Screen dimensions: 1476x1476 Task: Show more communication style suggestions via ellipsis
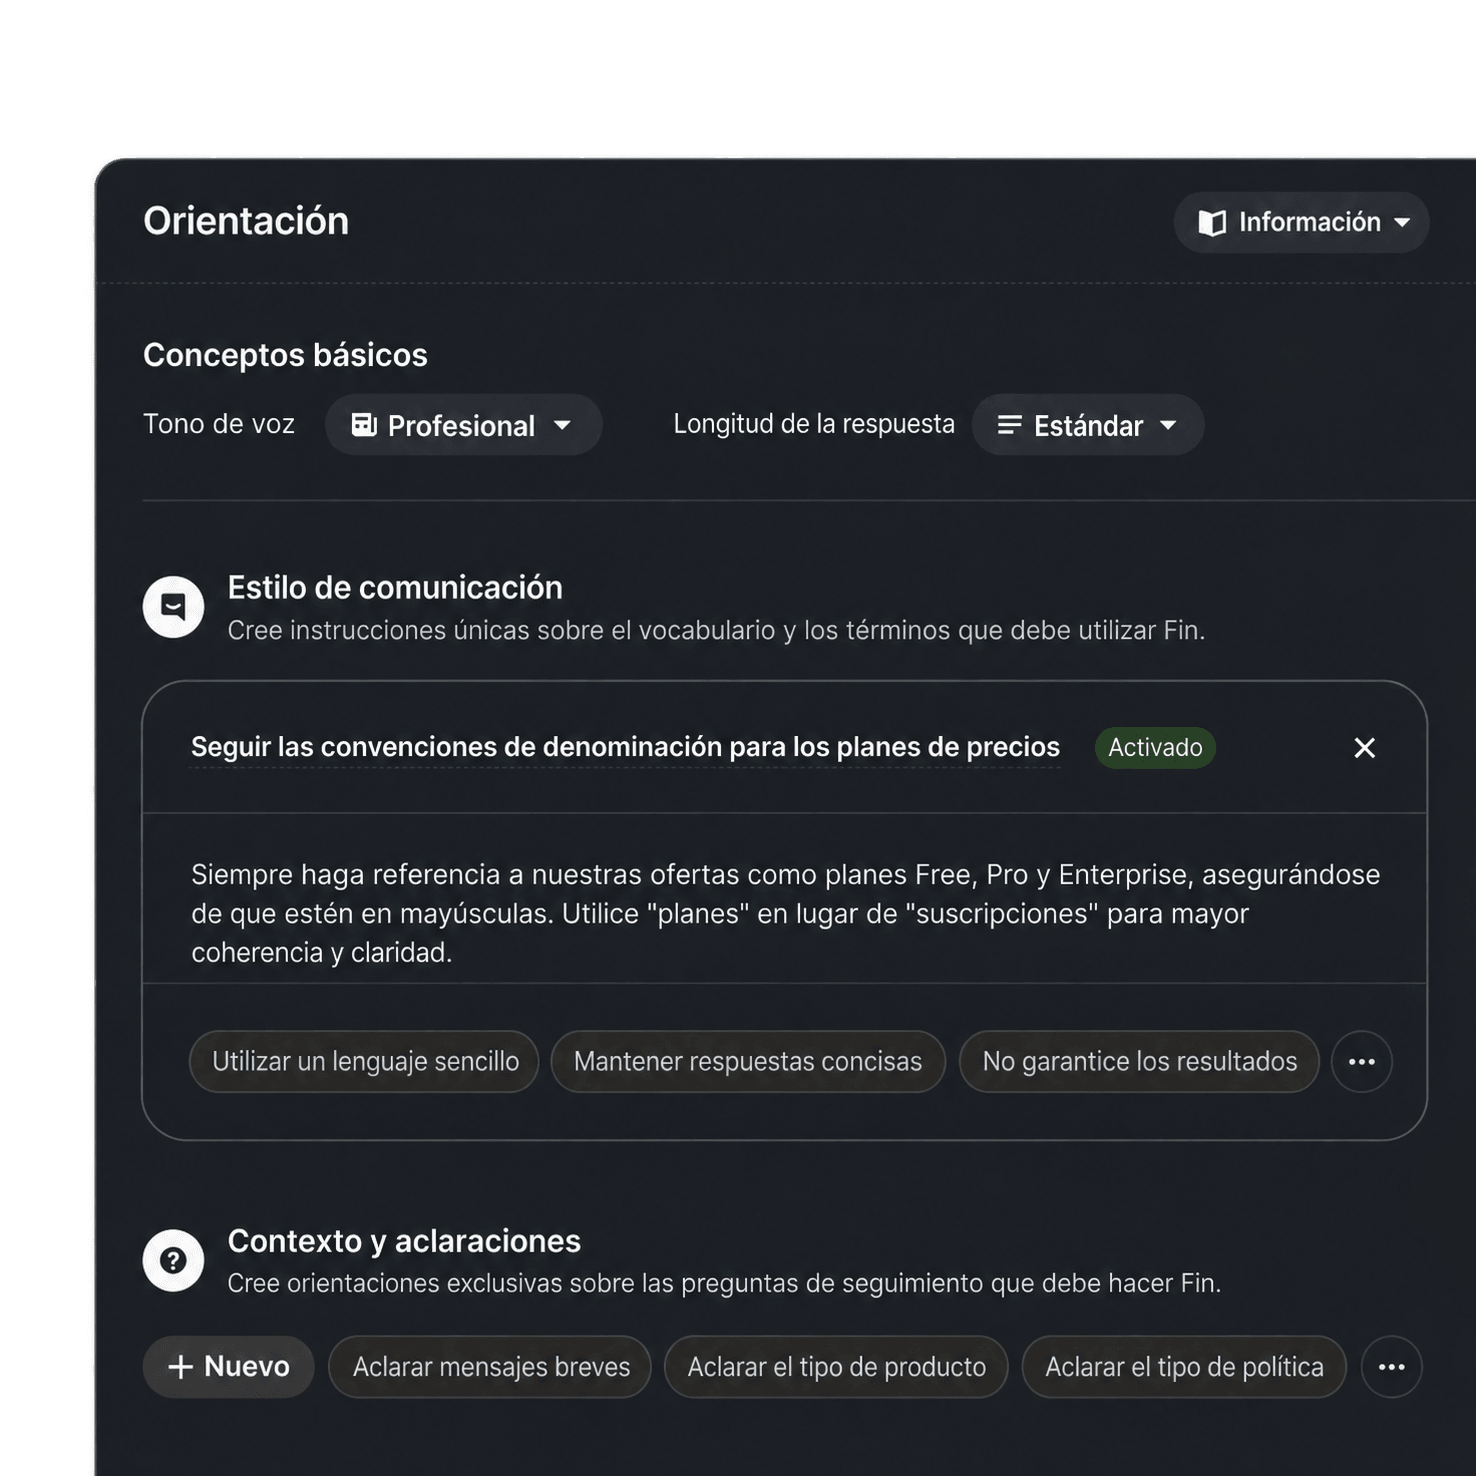(x=1362, y=1062)
